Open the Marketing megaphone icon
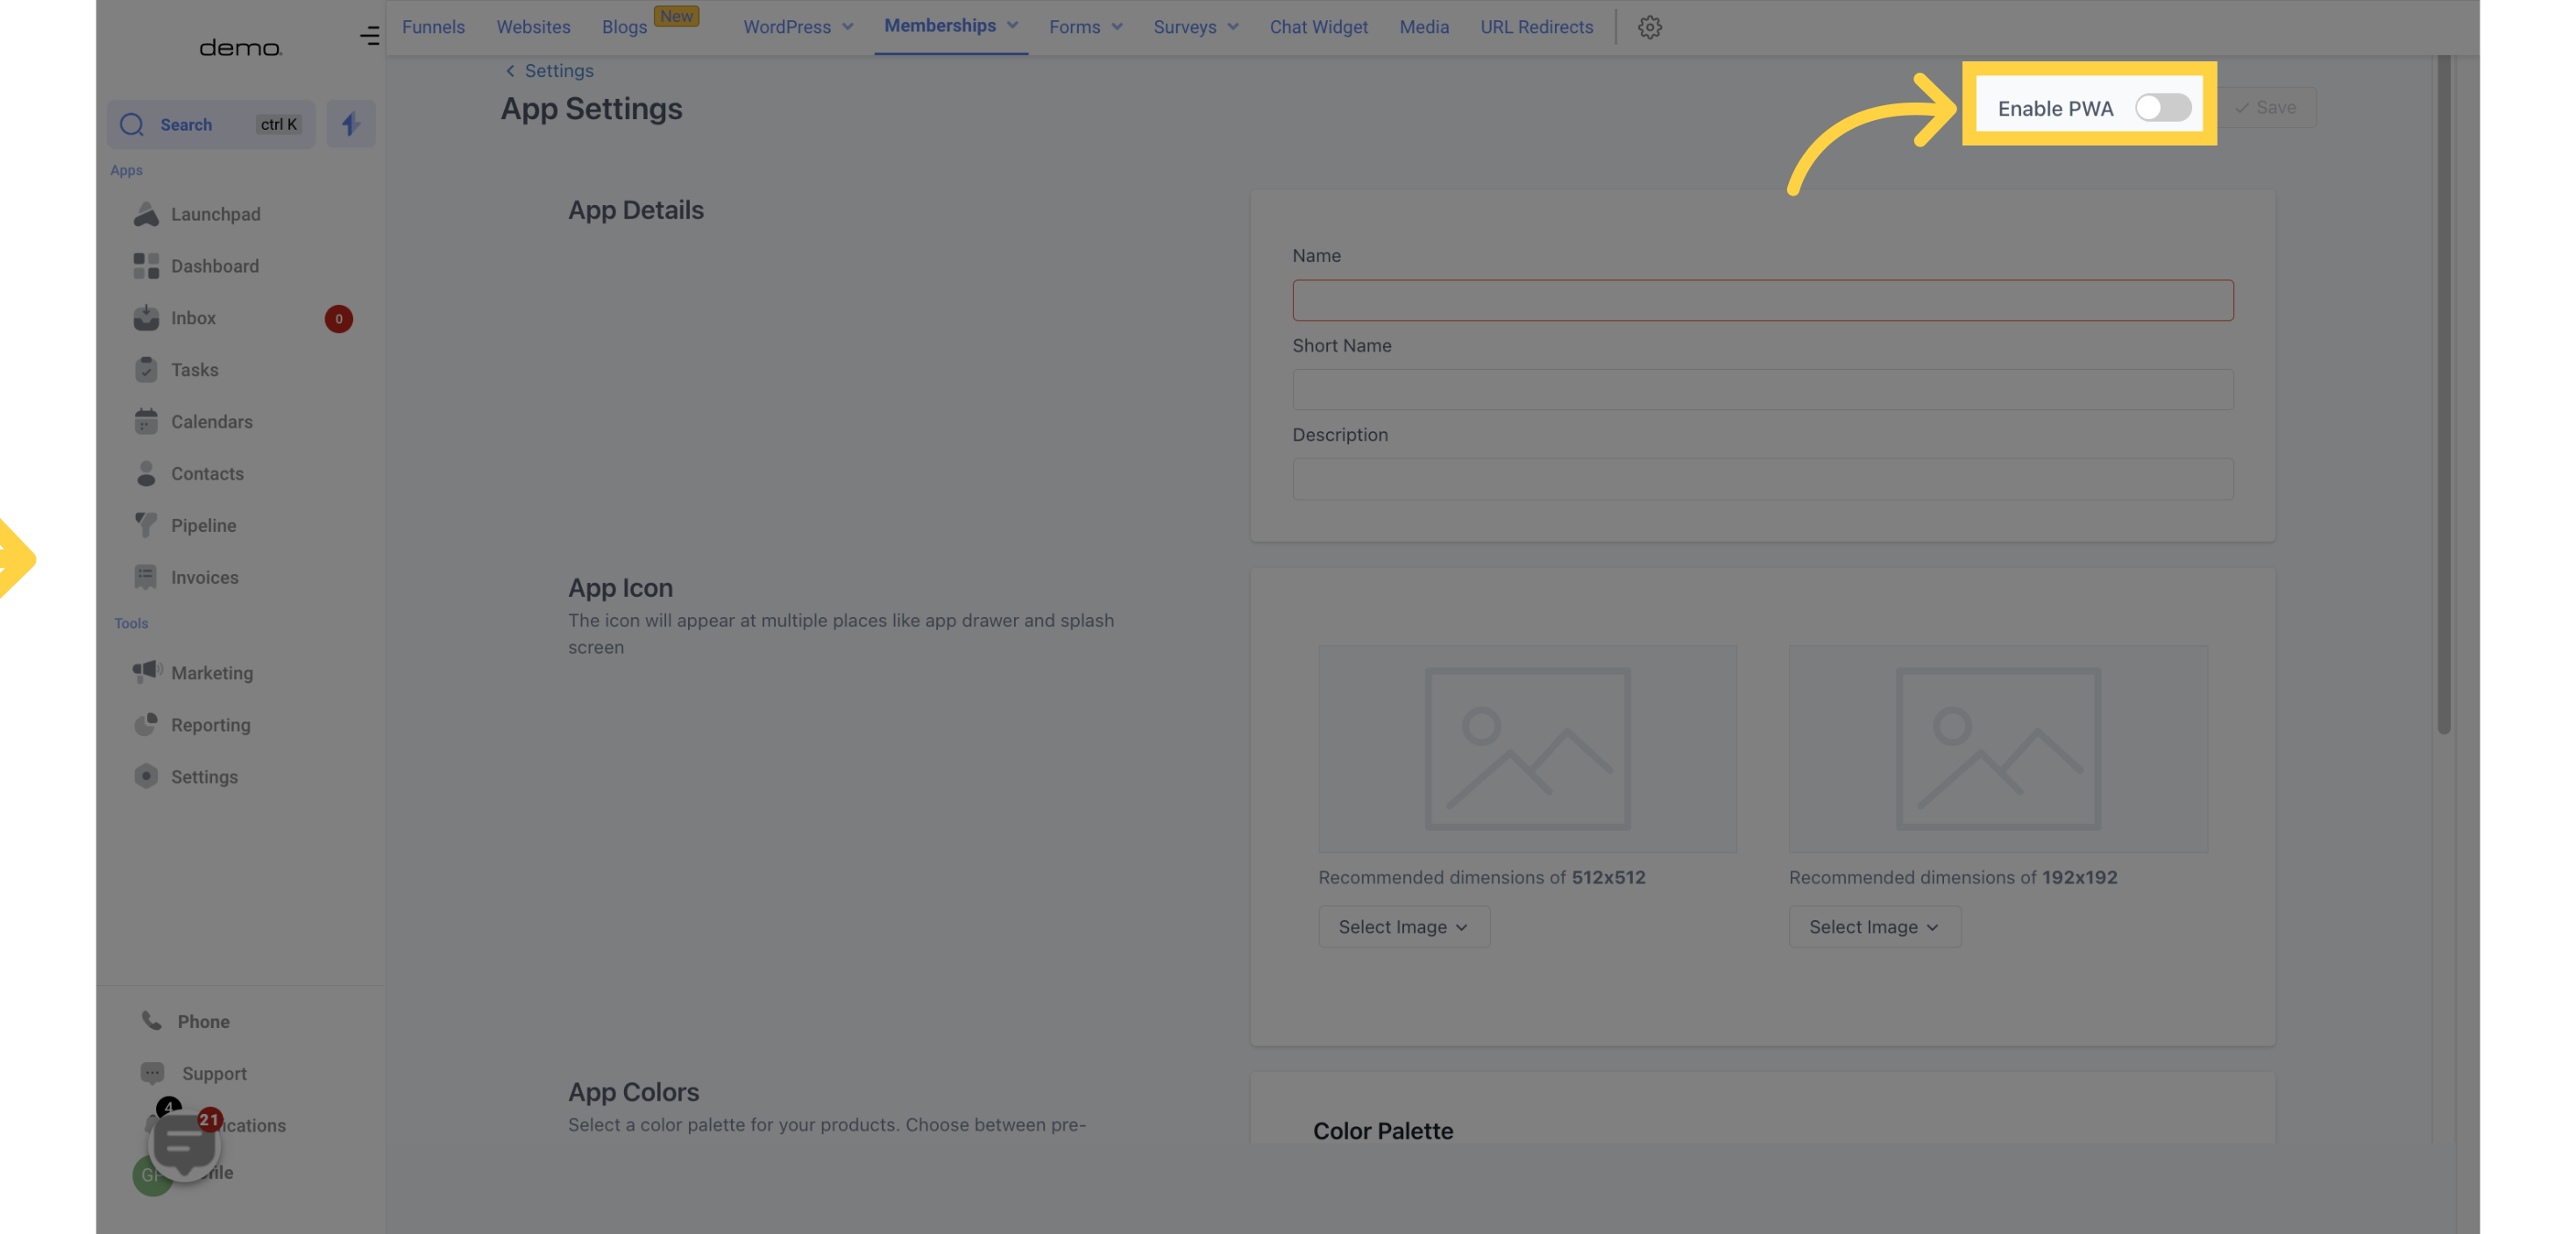This screenshot has height=1234, width=2576. point(147,672)
